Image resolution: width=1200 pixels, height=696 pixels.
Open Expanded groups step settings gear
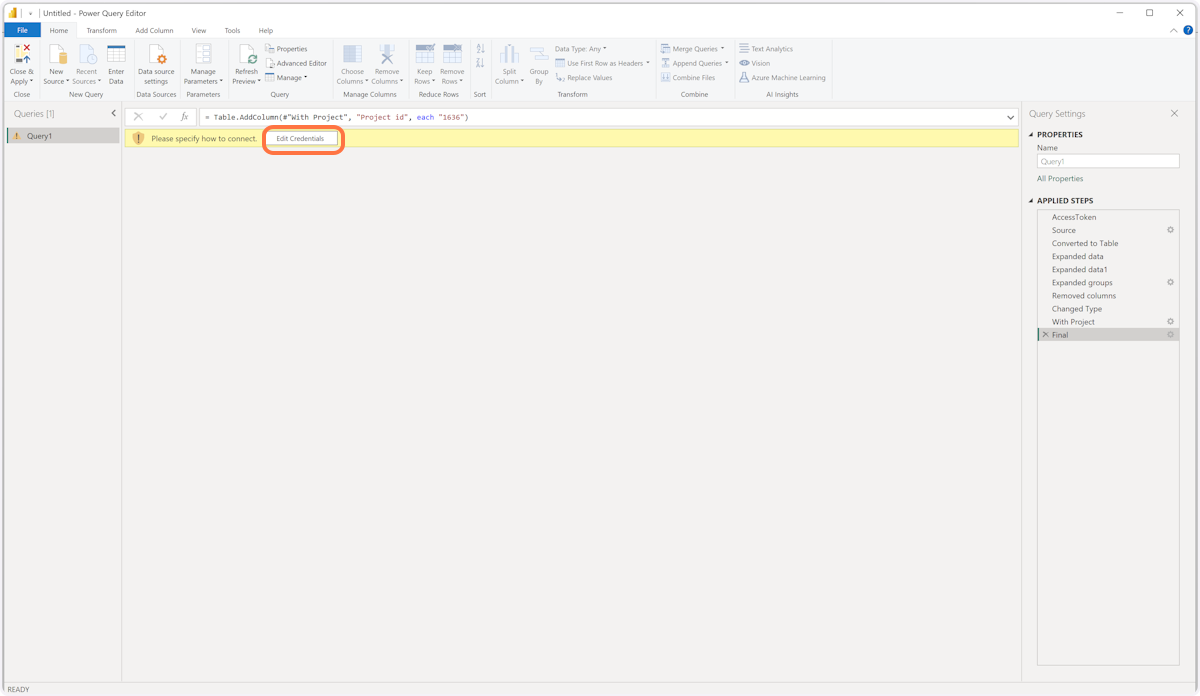(x=1170, y=282)
